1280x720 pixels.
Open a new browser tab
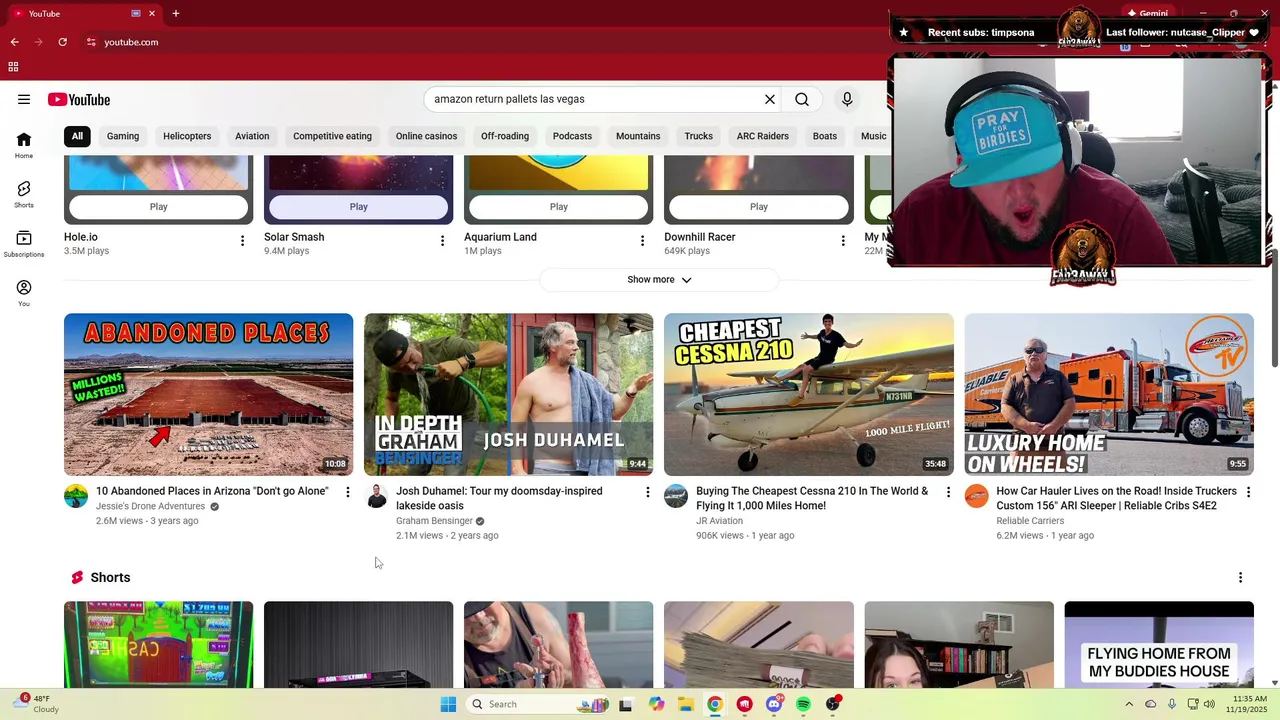(x=175, y=13)
